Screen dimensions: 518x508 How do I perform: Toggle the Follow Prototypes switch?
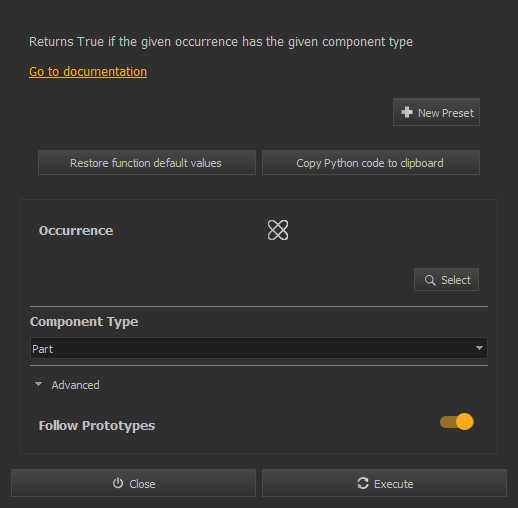tap(457, 422)
